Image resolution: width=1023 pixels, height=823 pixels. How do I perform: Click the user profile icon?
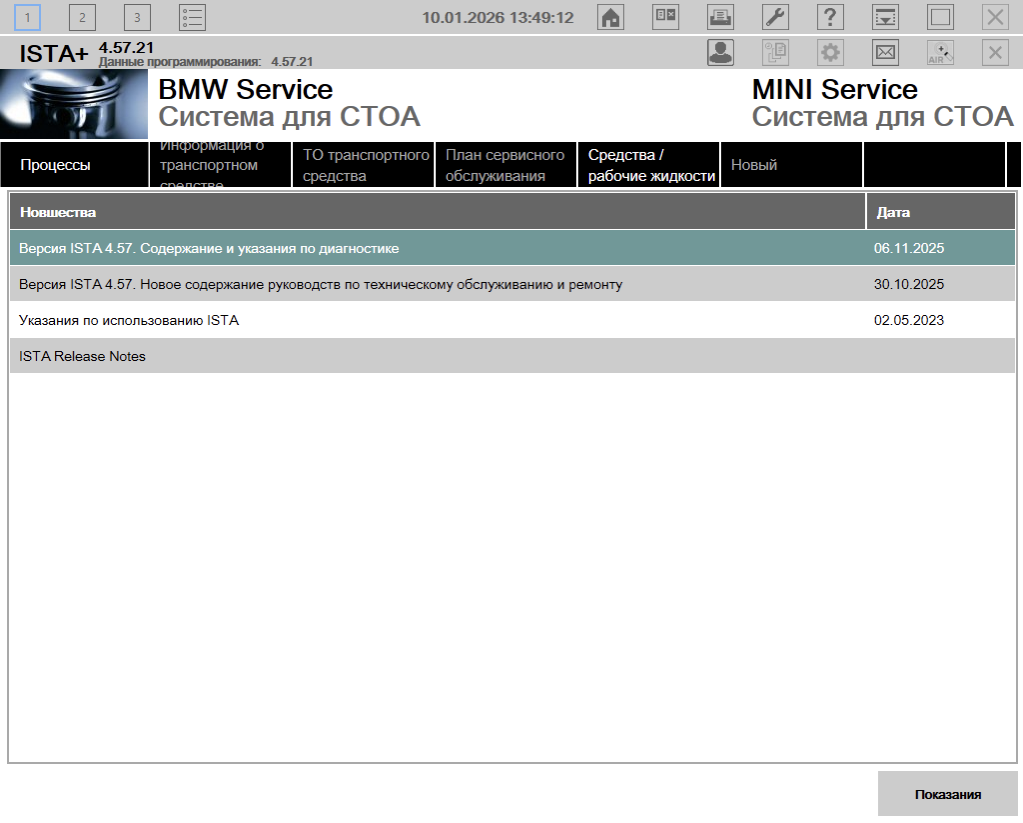[x=720, y=53]
